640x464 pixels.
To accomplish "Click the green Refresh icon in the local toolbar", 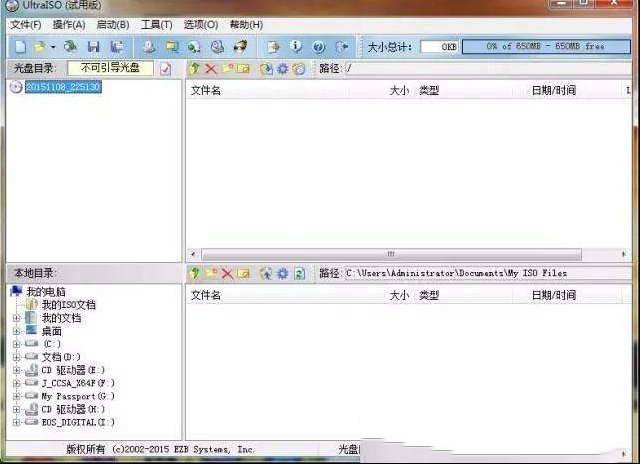I will 299,273.
